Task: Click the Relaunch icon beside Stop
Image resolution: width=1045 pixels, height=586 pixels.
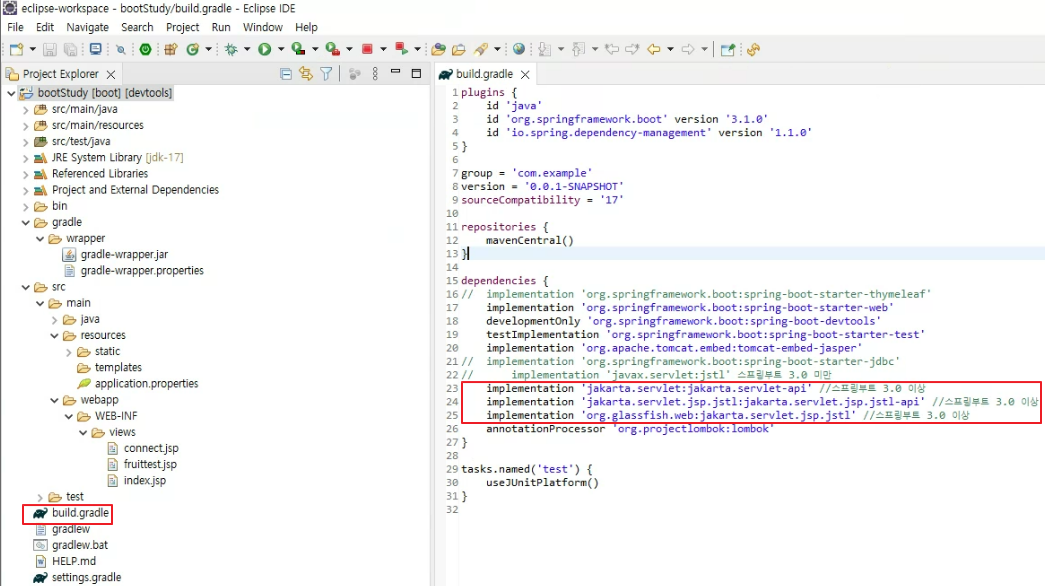Action: tap(401, 49)
